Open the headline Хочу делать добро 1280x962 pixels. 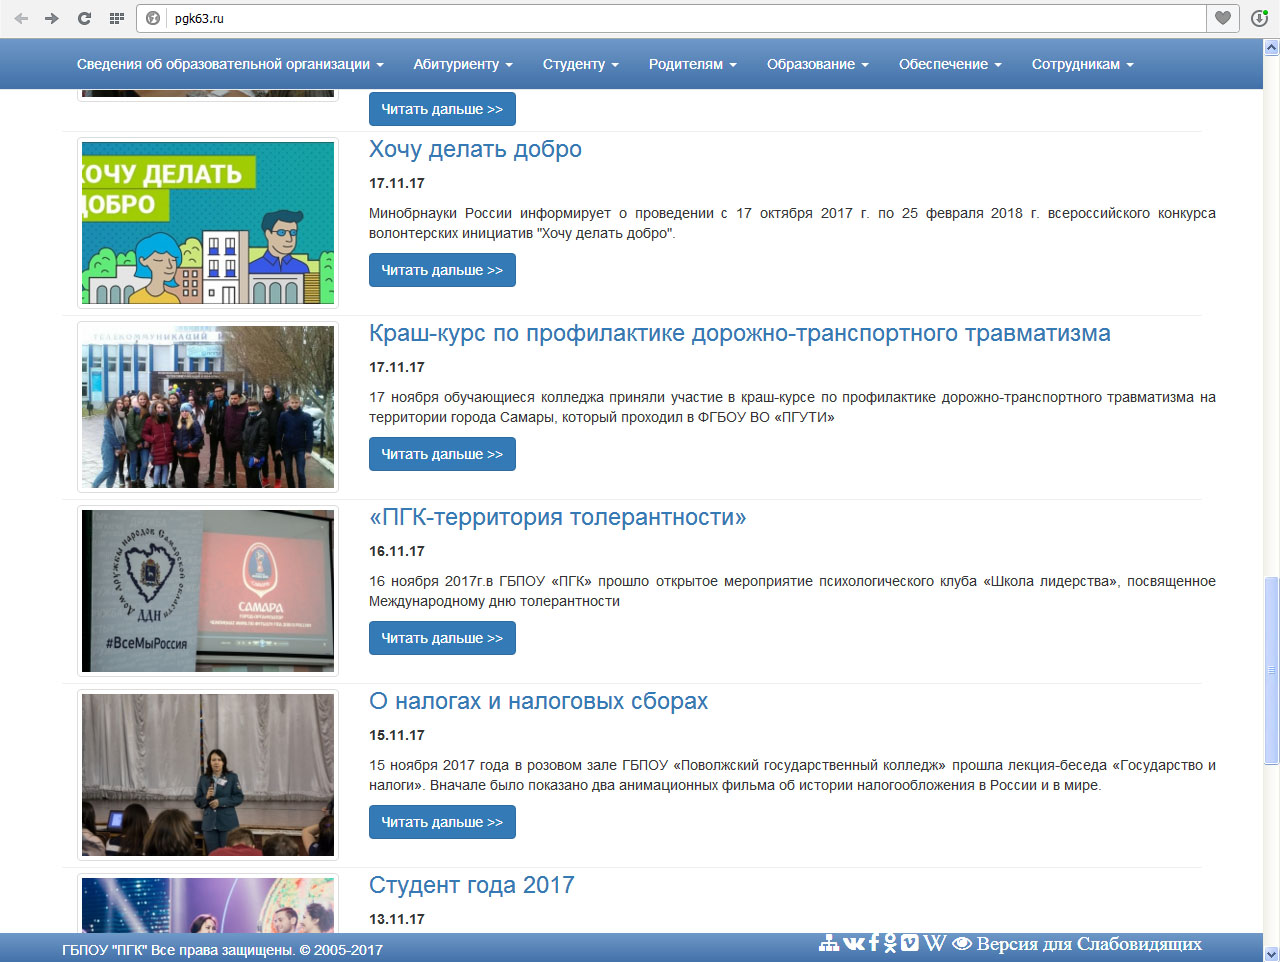pyautogui.click(x=475, y=149)
